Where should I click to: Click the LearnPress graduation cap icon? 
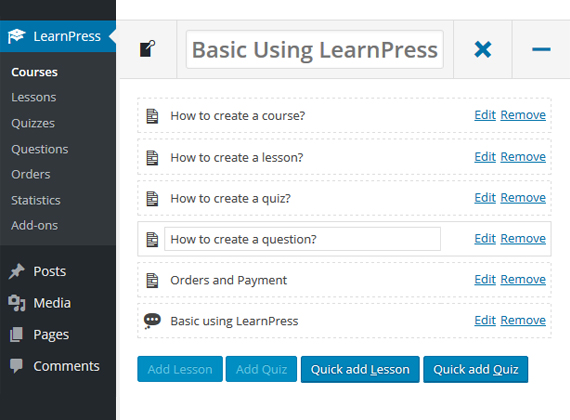tap(16, 36)
